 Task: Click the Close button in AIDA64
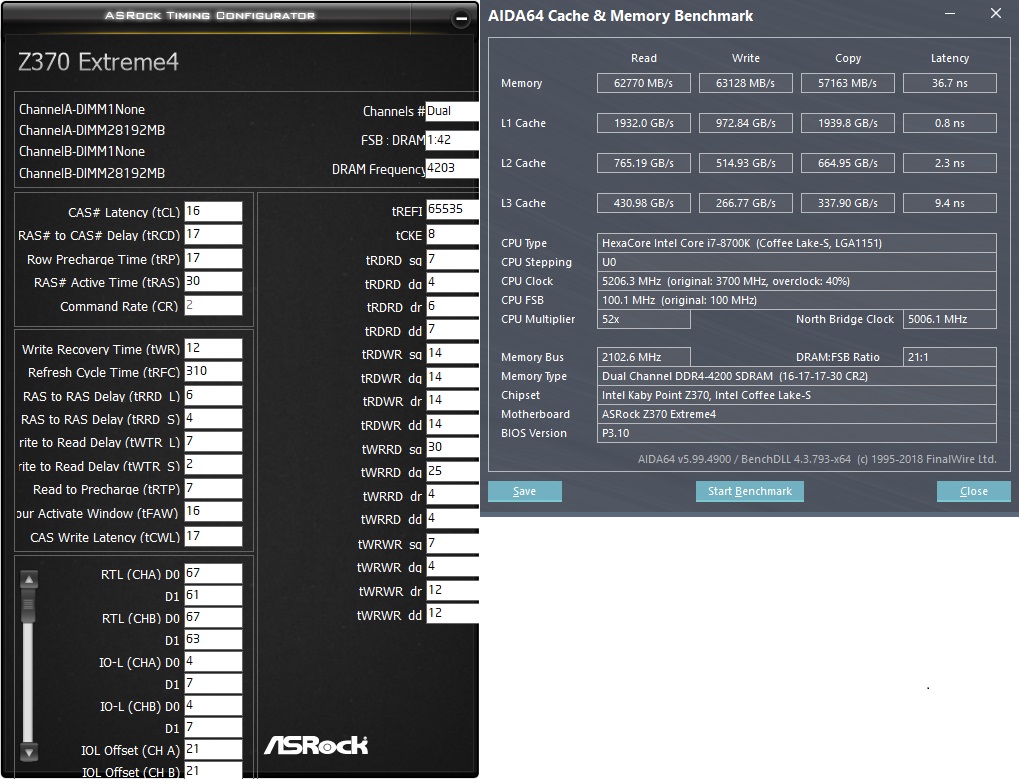pos(974,491)
